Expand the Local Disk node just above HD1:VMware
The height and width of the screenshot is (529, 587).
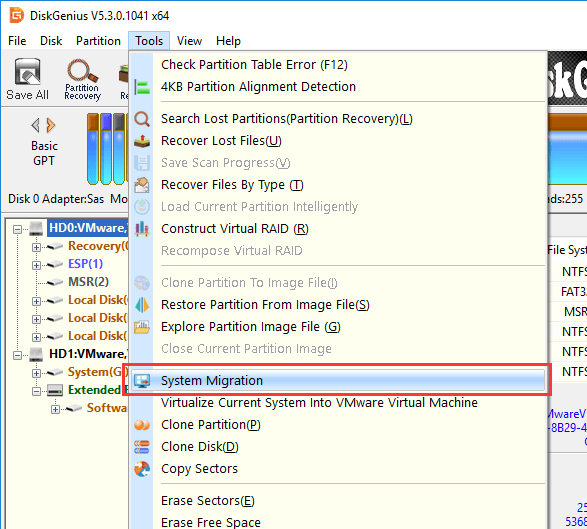point(36,337)
